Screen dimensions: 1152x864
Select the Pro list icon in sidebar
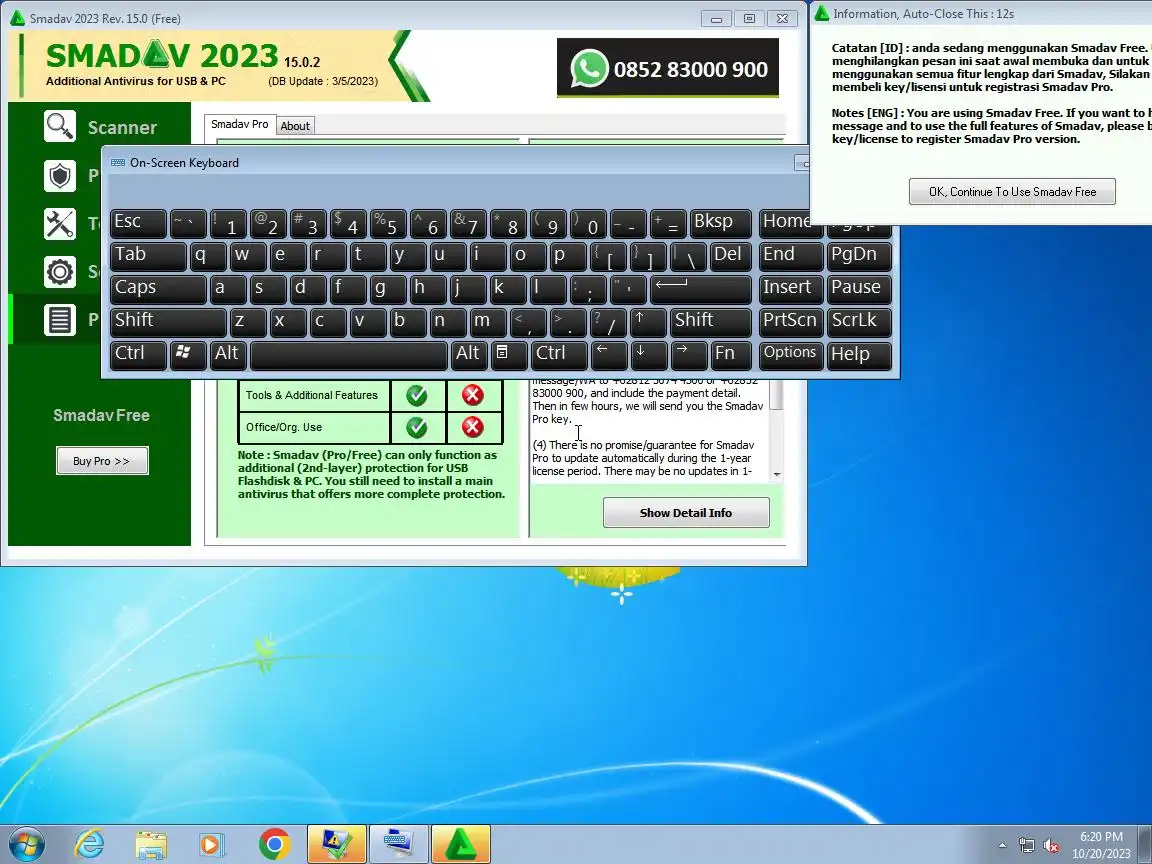tap(60, 320)
